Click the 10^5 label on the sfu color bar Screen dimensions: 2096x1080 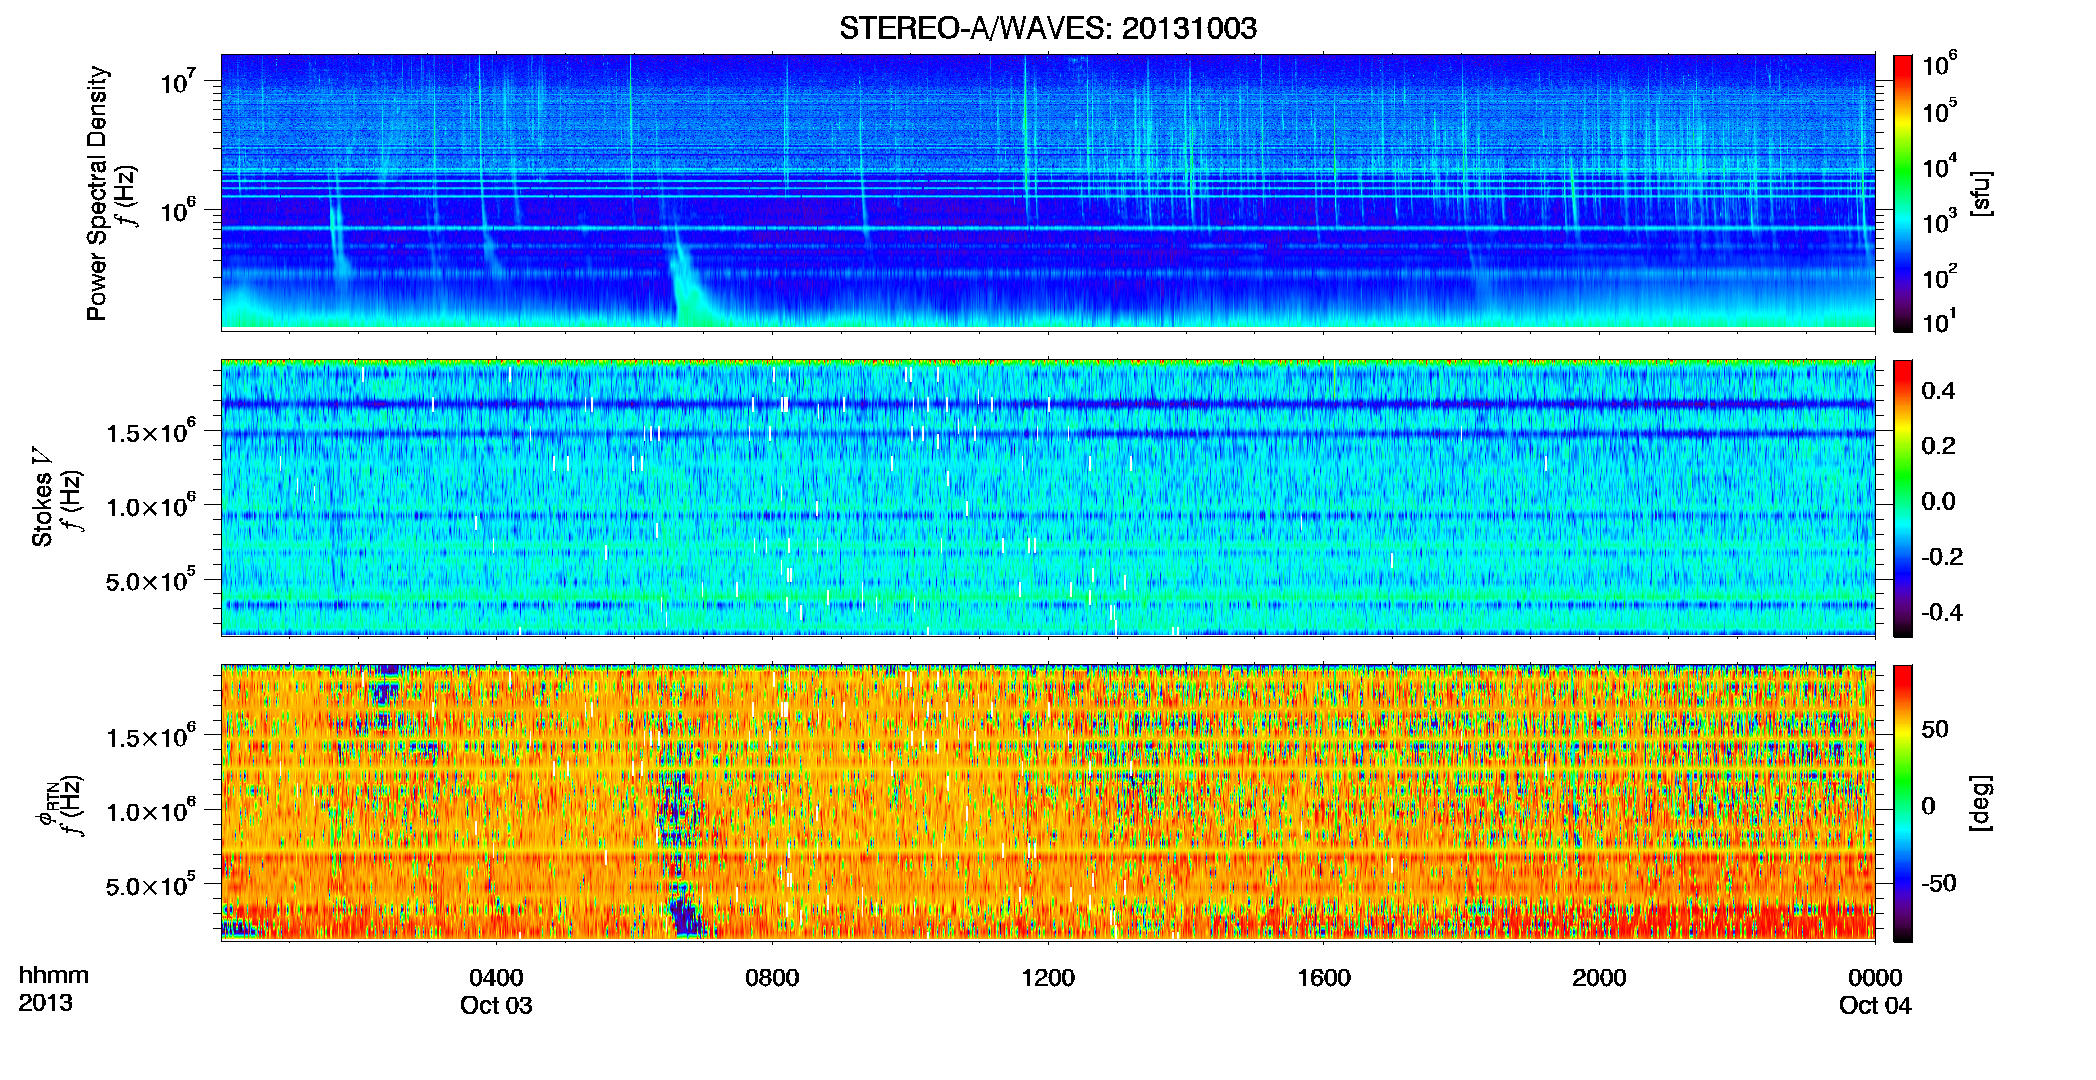(1939, 111)
